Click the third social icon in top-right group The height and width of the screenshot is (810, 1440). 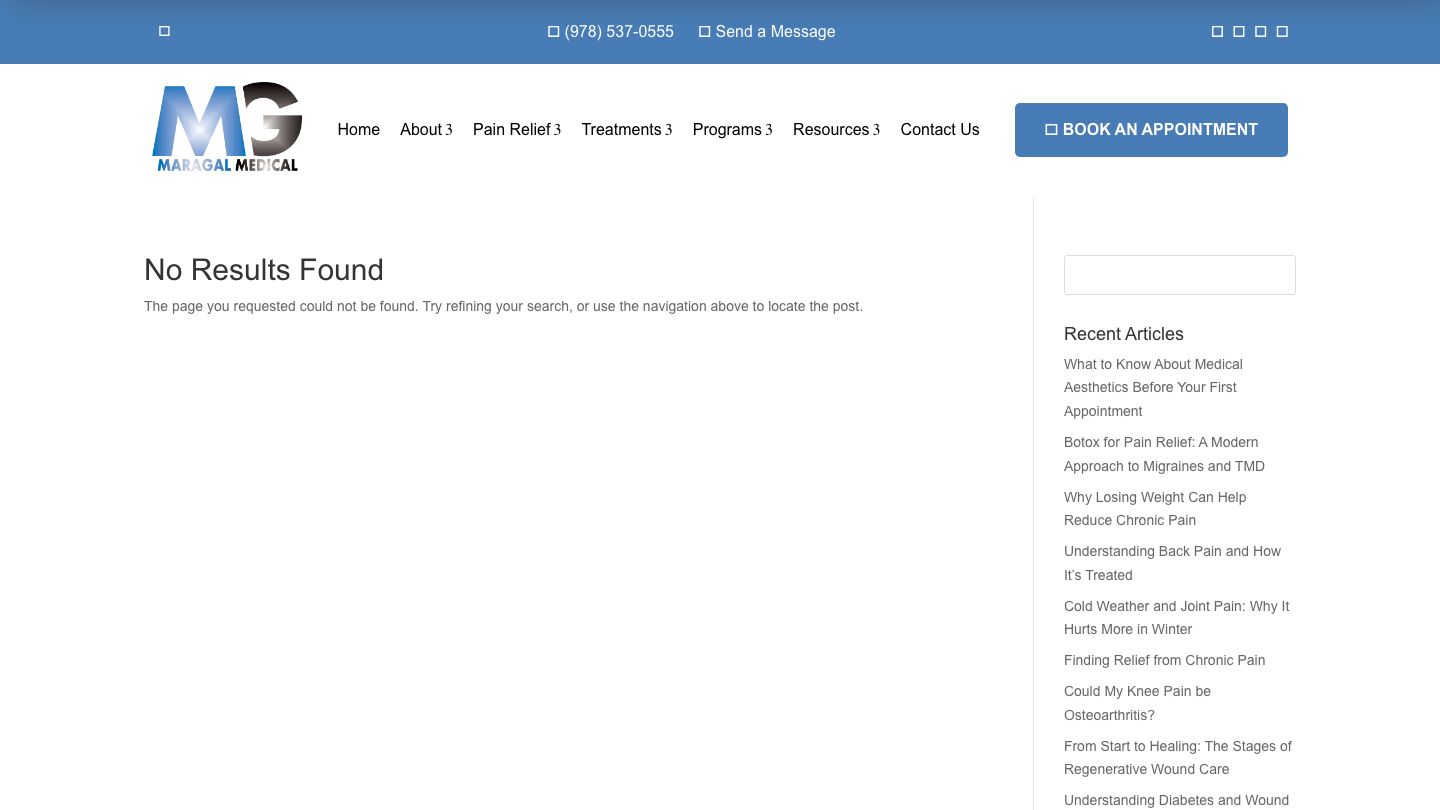point(1260,32)
